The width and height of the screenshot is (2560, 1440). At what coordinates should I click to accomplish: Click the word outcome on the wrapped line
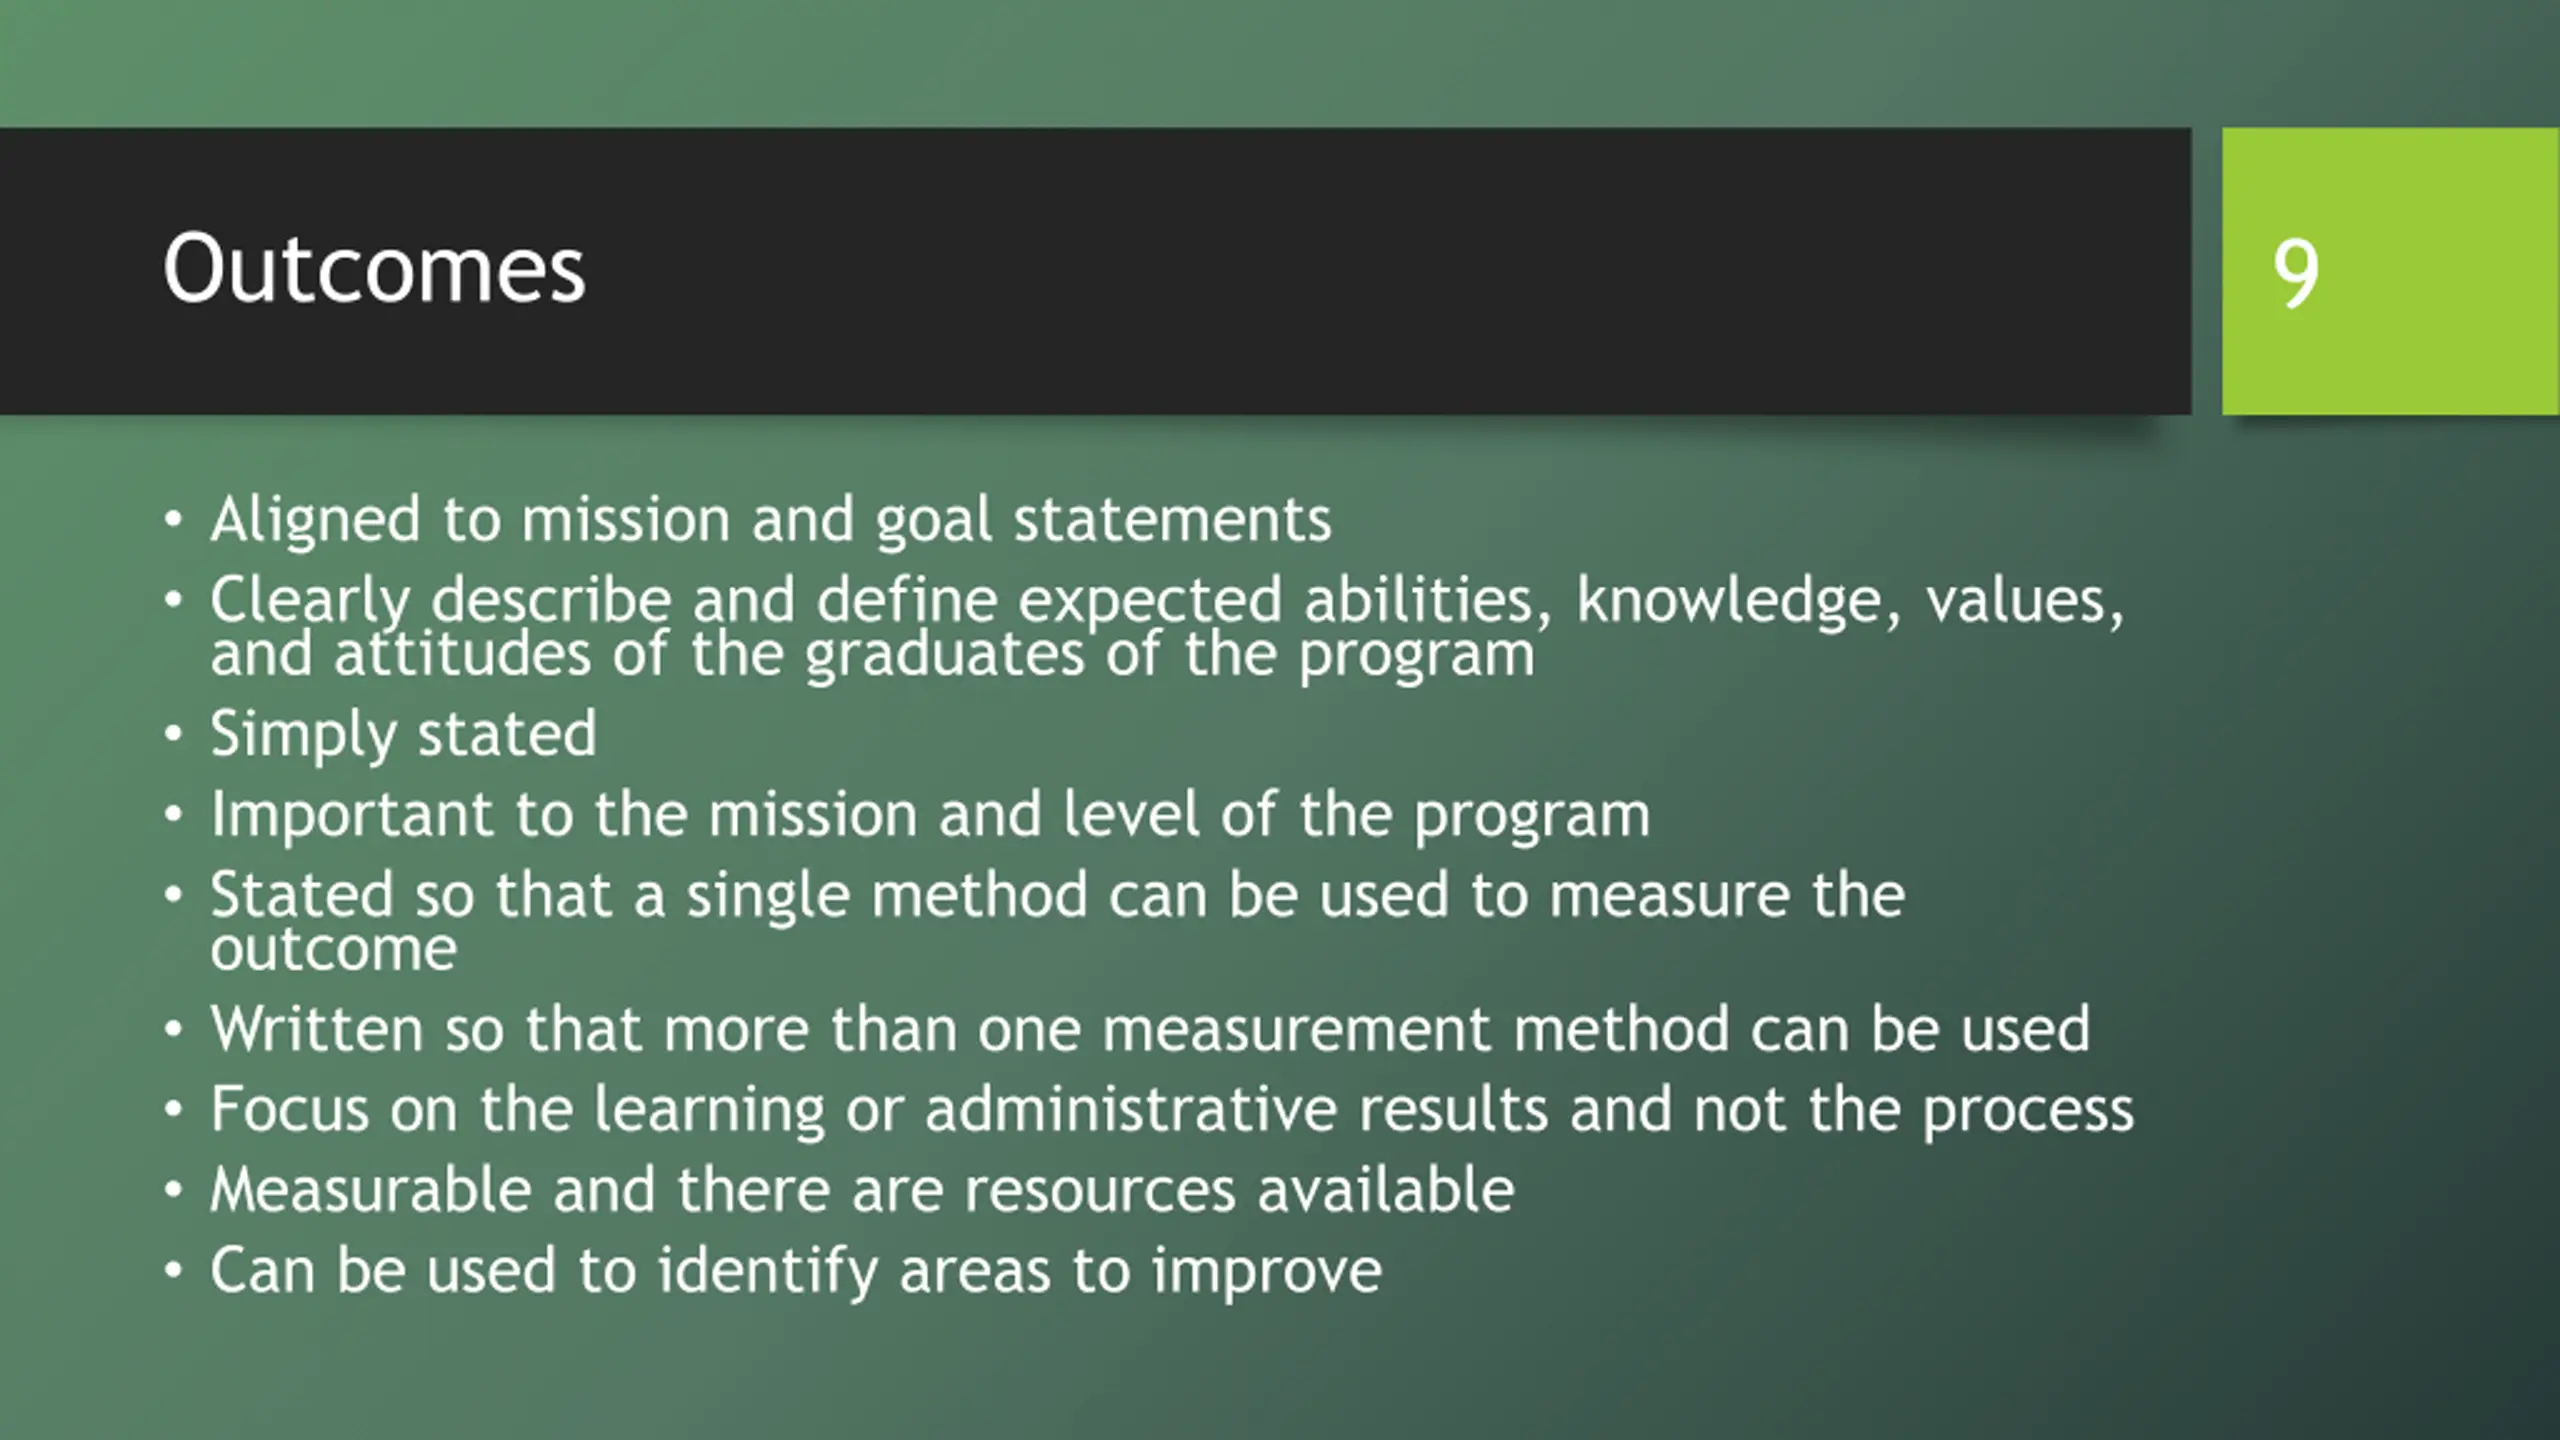[333, 948]
